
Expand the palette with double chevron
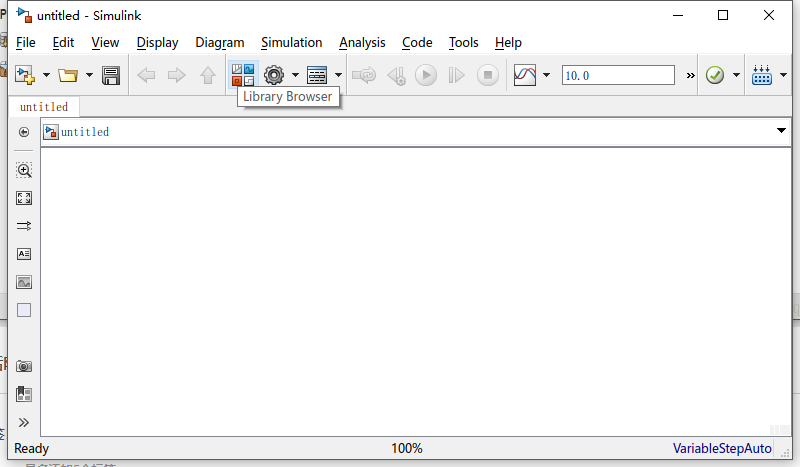click(24, 423)
